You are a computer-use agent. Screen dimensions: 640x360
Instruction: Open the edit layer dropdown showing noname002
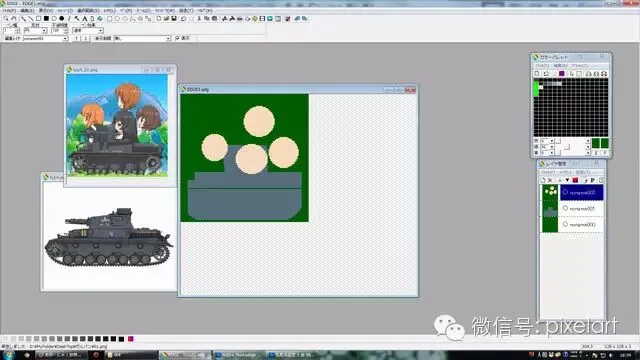pyautogui.click(x=65, y=38)
